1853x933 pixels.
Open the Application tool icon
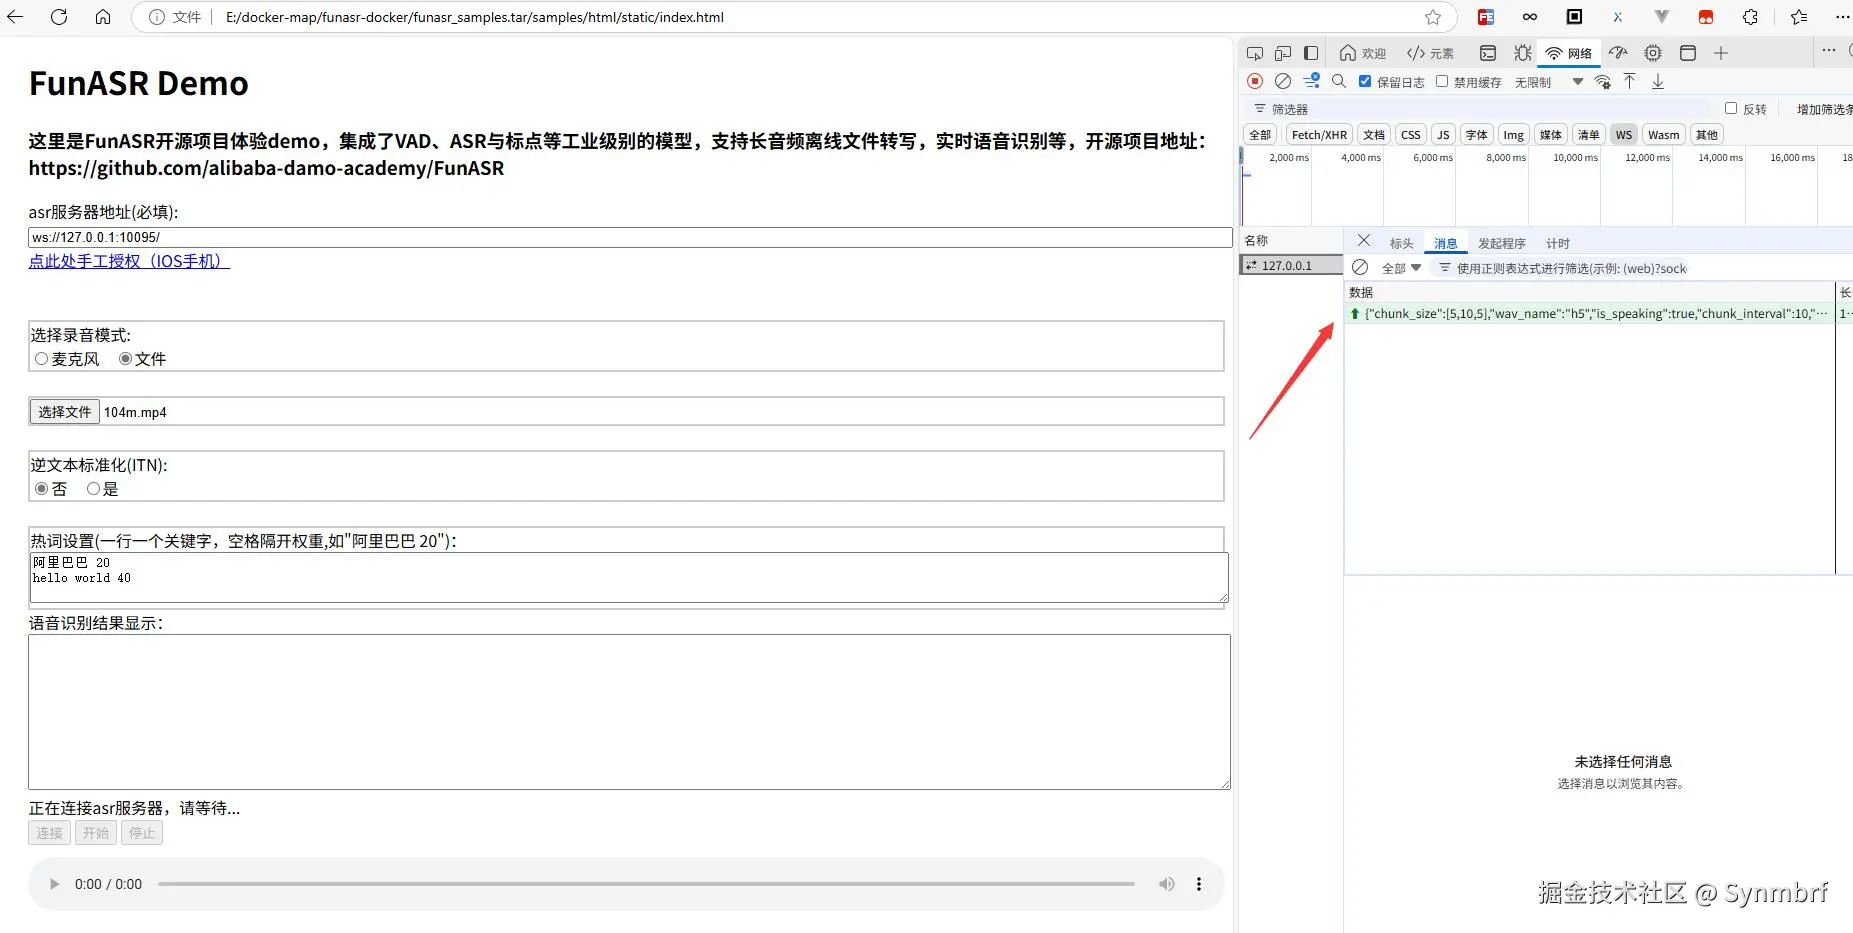pyautogui.click(x=1688, y=53)
